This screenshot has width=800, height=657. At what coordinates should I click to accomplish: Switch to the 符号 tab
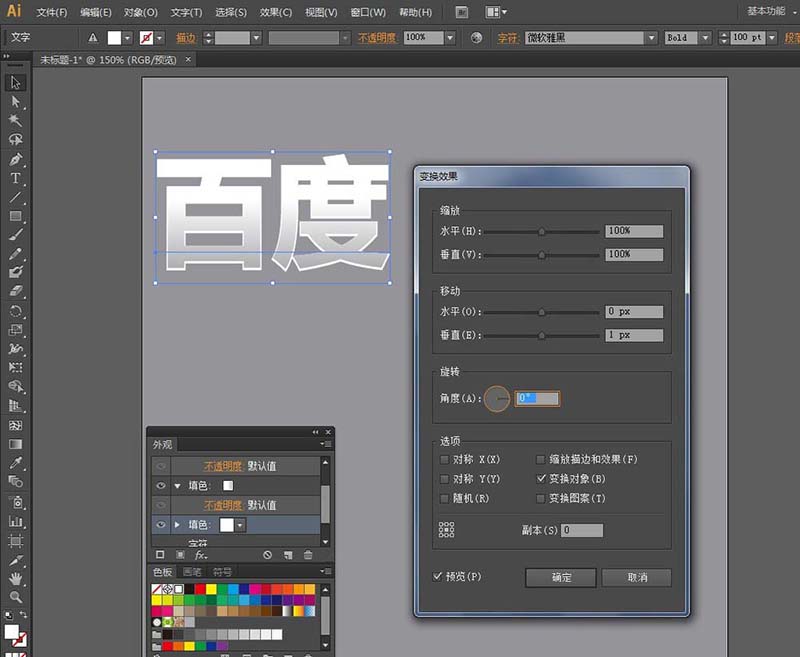click(221, 572)
